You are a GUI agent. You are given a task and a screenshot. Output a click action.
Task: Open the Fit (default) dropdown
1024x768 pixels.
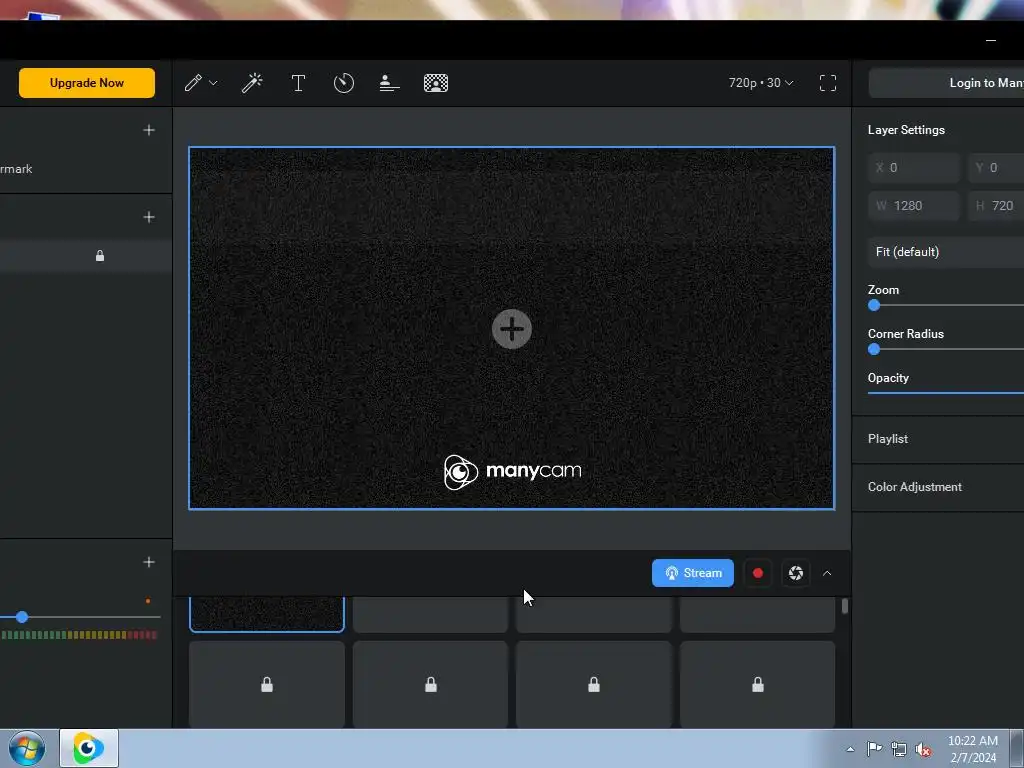coord(946,252)
